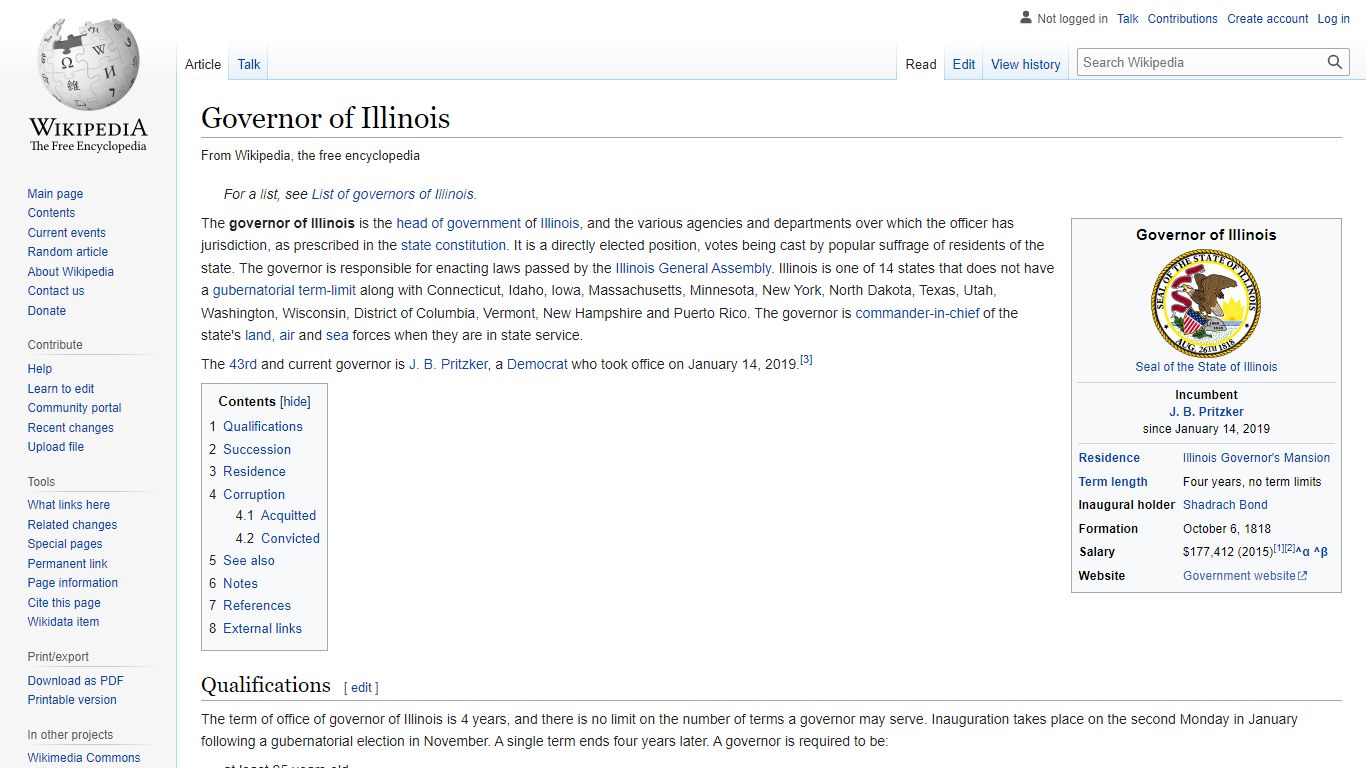Open Illinois Governor's Mansion link
Image resolution: width=1366 pixels, height=768 pixels.
[1256, 458]
